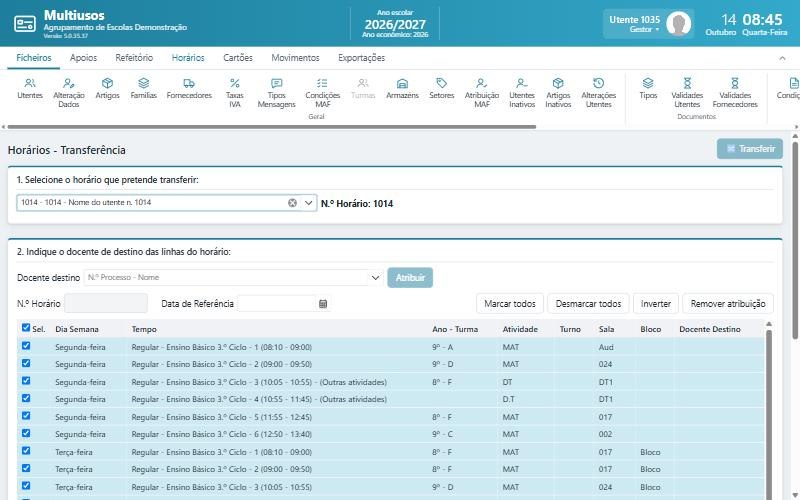The width and height of the screenshot is (800, 500).
Task: Open the Gestor user role dropdown
Action: [x=644, y=30]
